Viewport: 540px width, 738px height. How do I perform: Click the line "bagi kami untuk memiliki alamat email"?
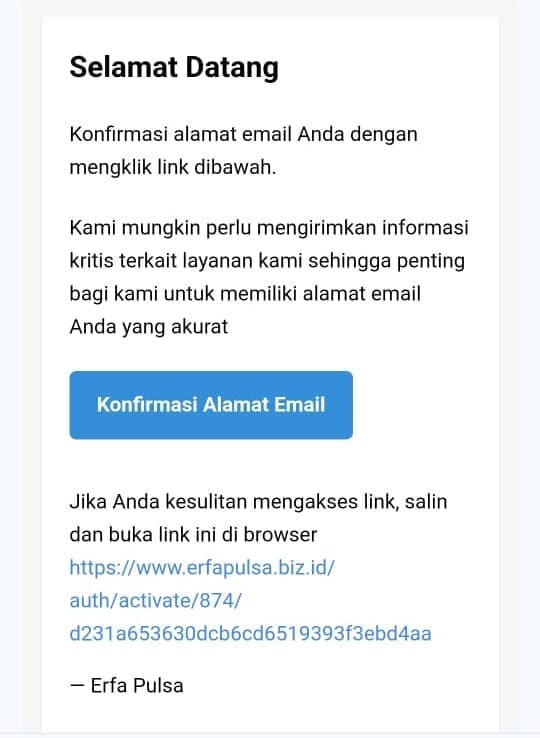coord(245,294)
